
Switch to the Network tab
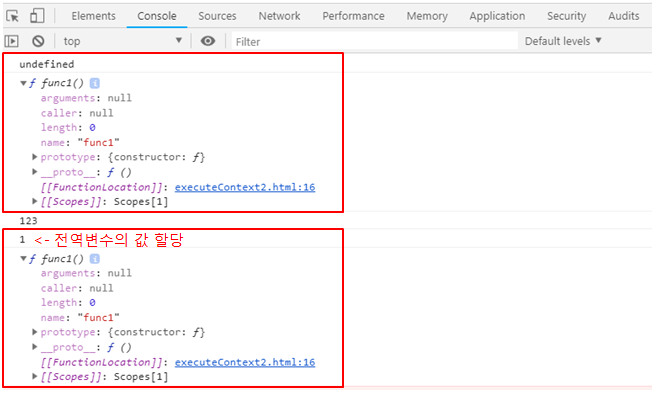[279, 16]
